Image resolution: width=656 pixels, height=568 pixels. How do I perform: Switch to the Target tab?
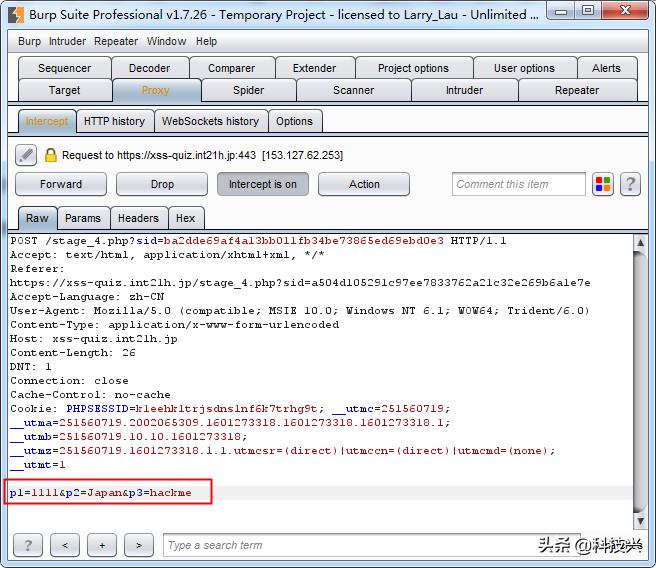coord(65,90)
